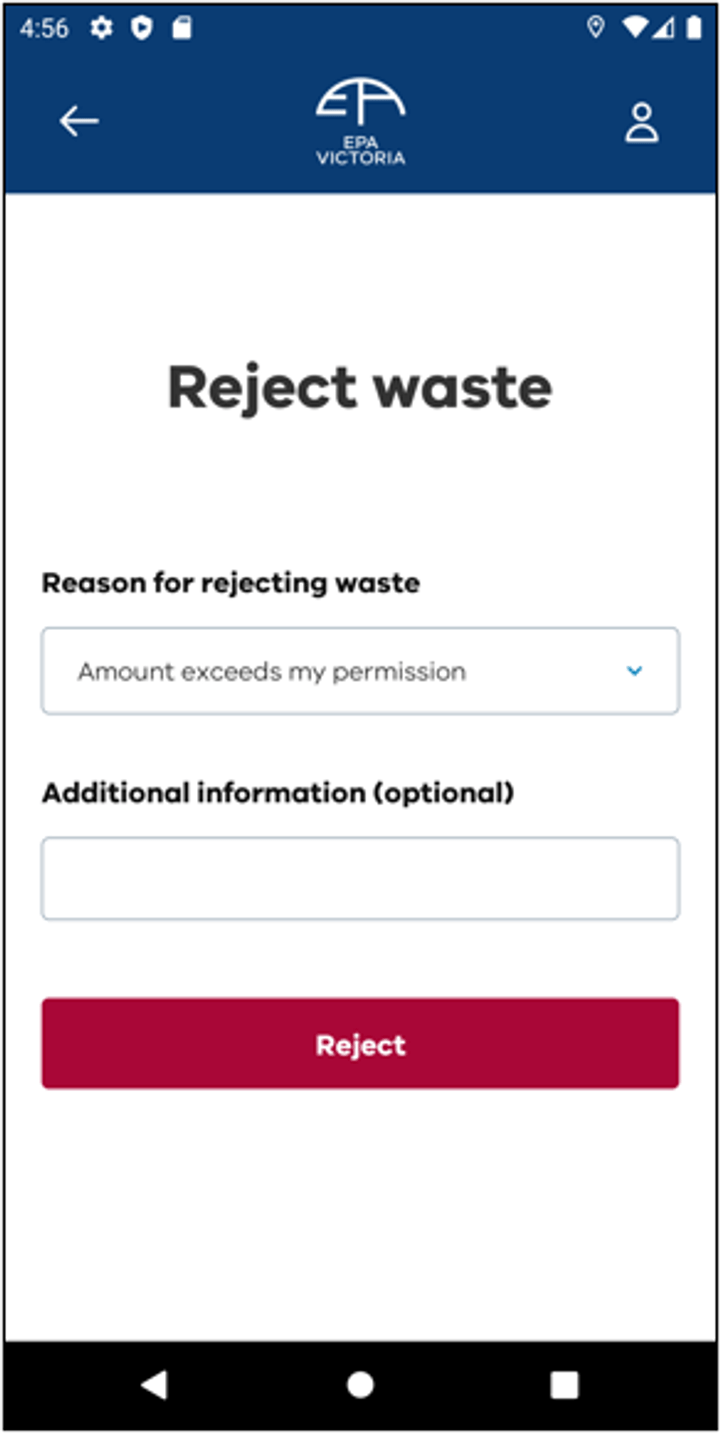
Task: Click the location pin status icon
Action: pos(597,30)
